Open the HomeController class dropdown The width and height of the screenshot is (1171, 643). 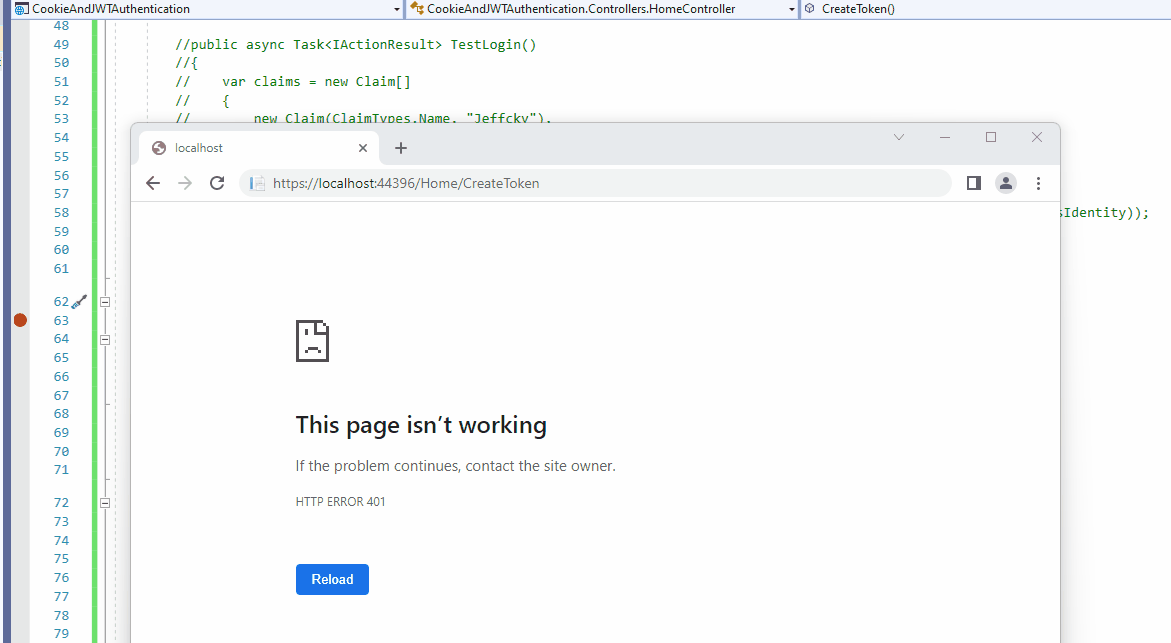tap(603, 9)
